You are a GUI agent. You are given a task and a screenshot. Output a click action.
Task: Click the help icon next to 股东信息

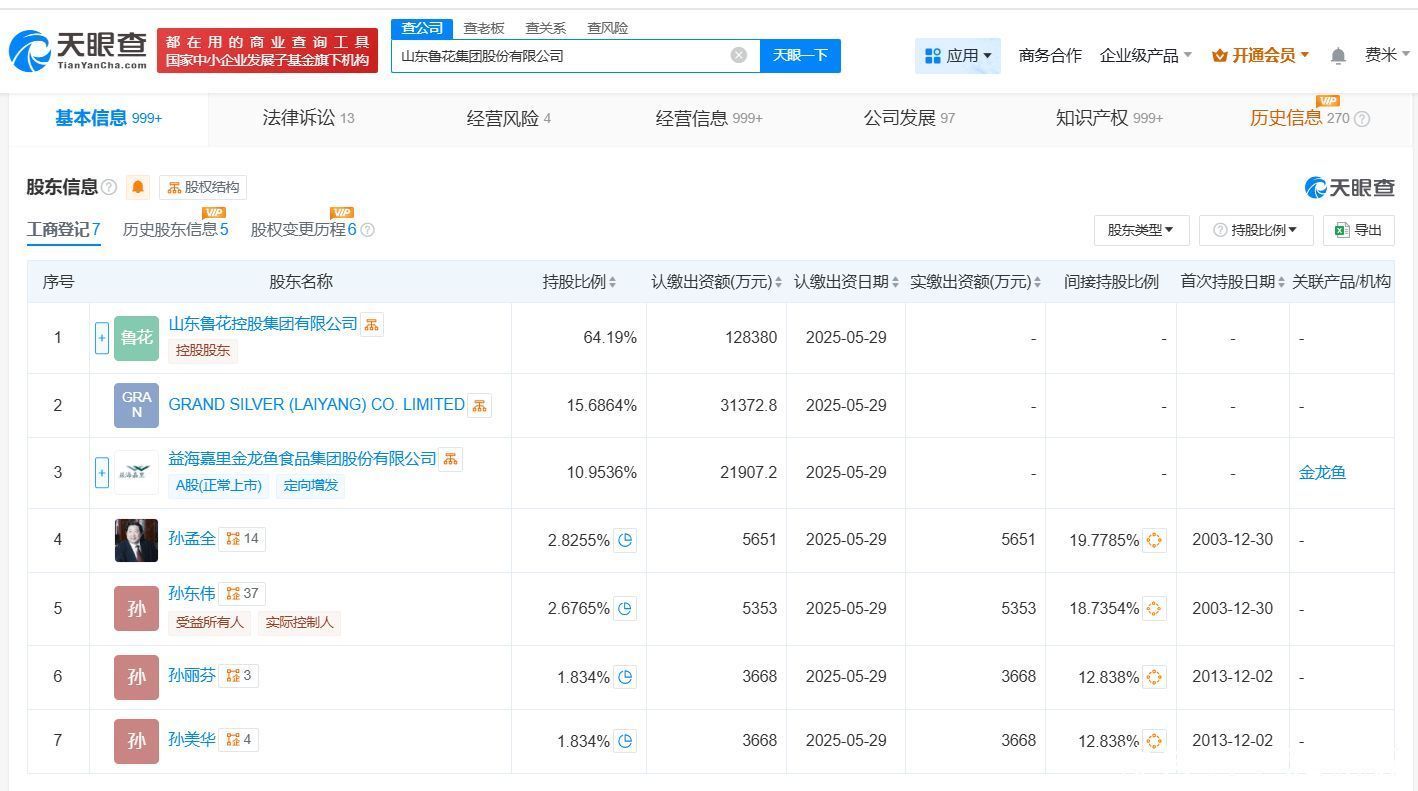click(x=109, y=187)
